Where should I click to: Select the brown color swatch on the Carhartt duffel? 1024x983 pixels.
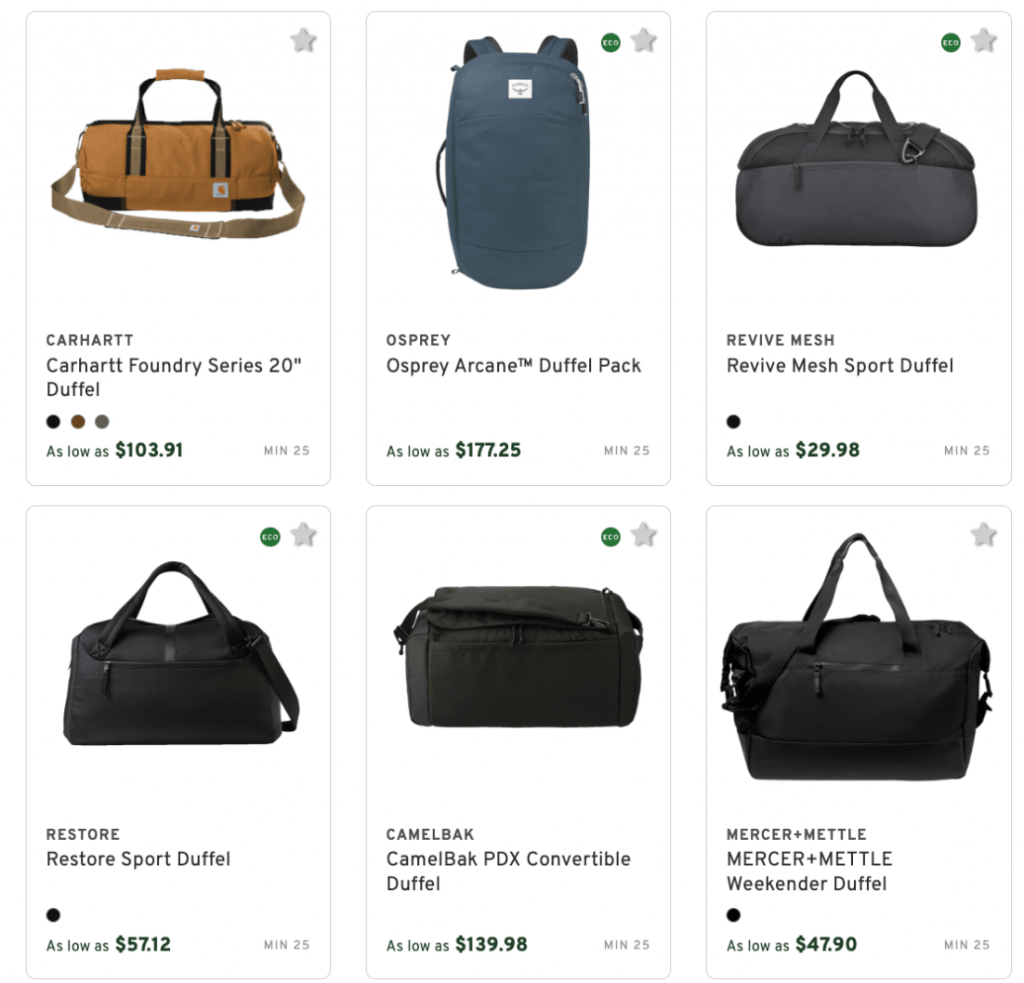[x=77, y=421]
